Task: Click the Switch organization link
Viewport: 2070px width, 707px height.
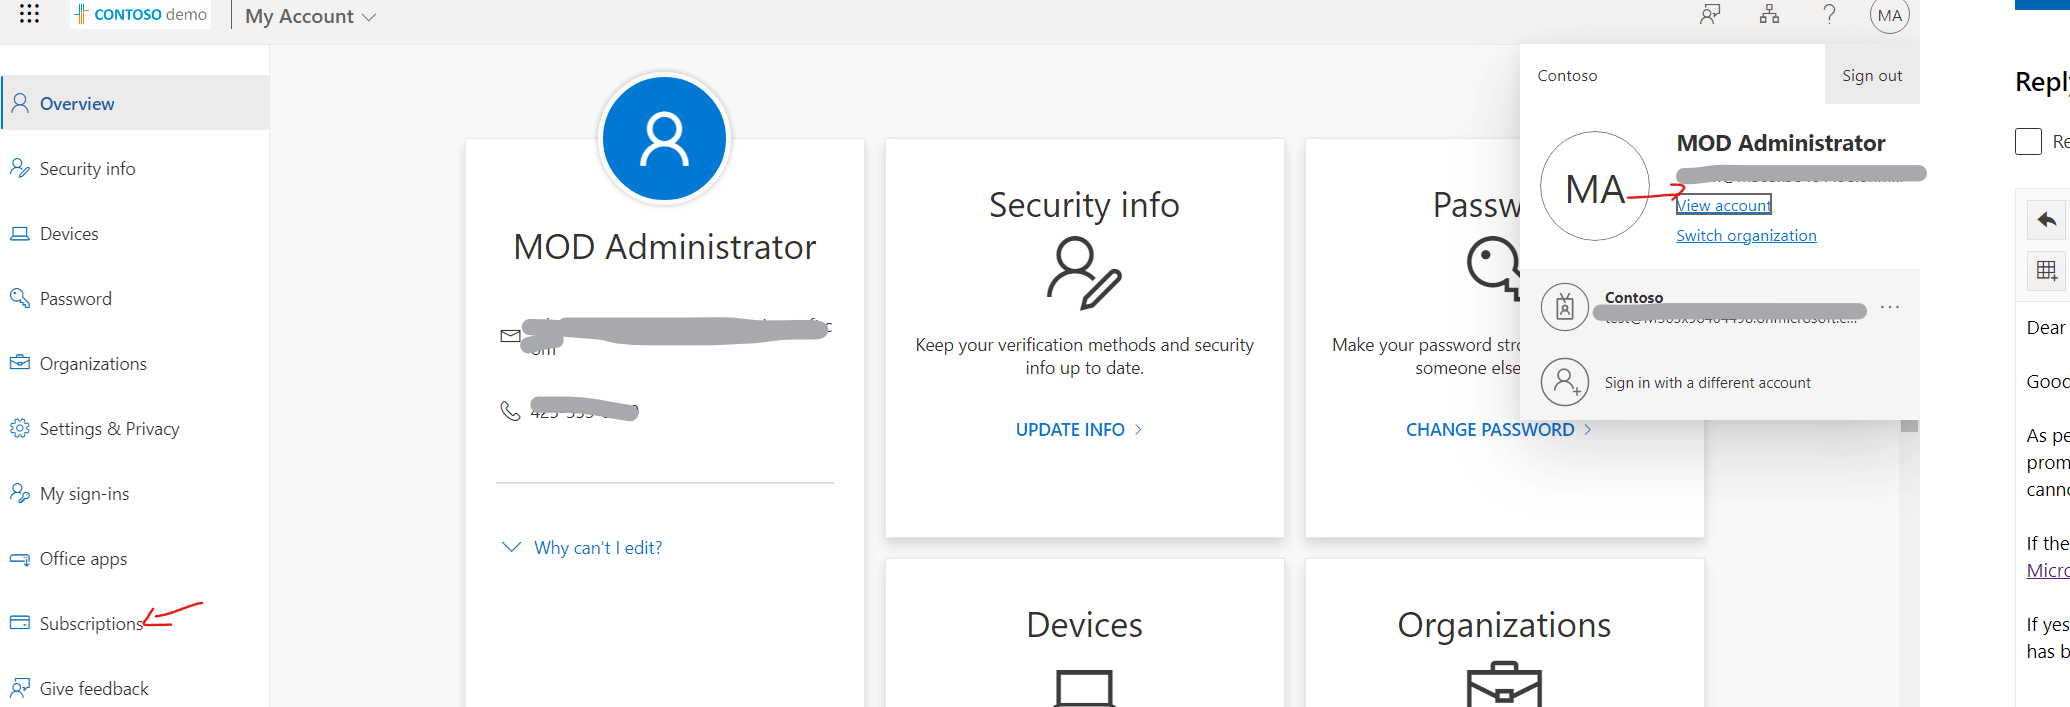Action: click(1746, 235)
